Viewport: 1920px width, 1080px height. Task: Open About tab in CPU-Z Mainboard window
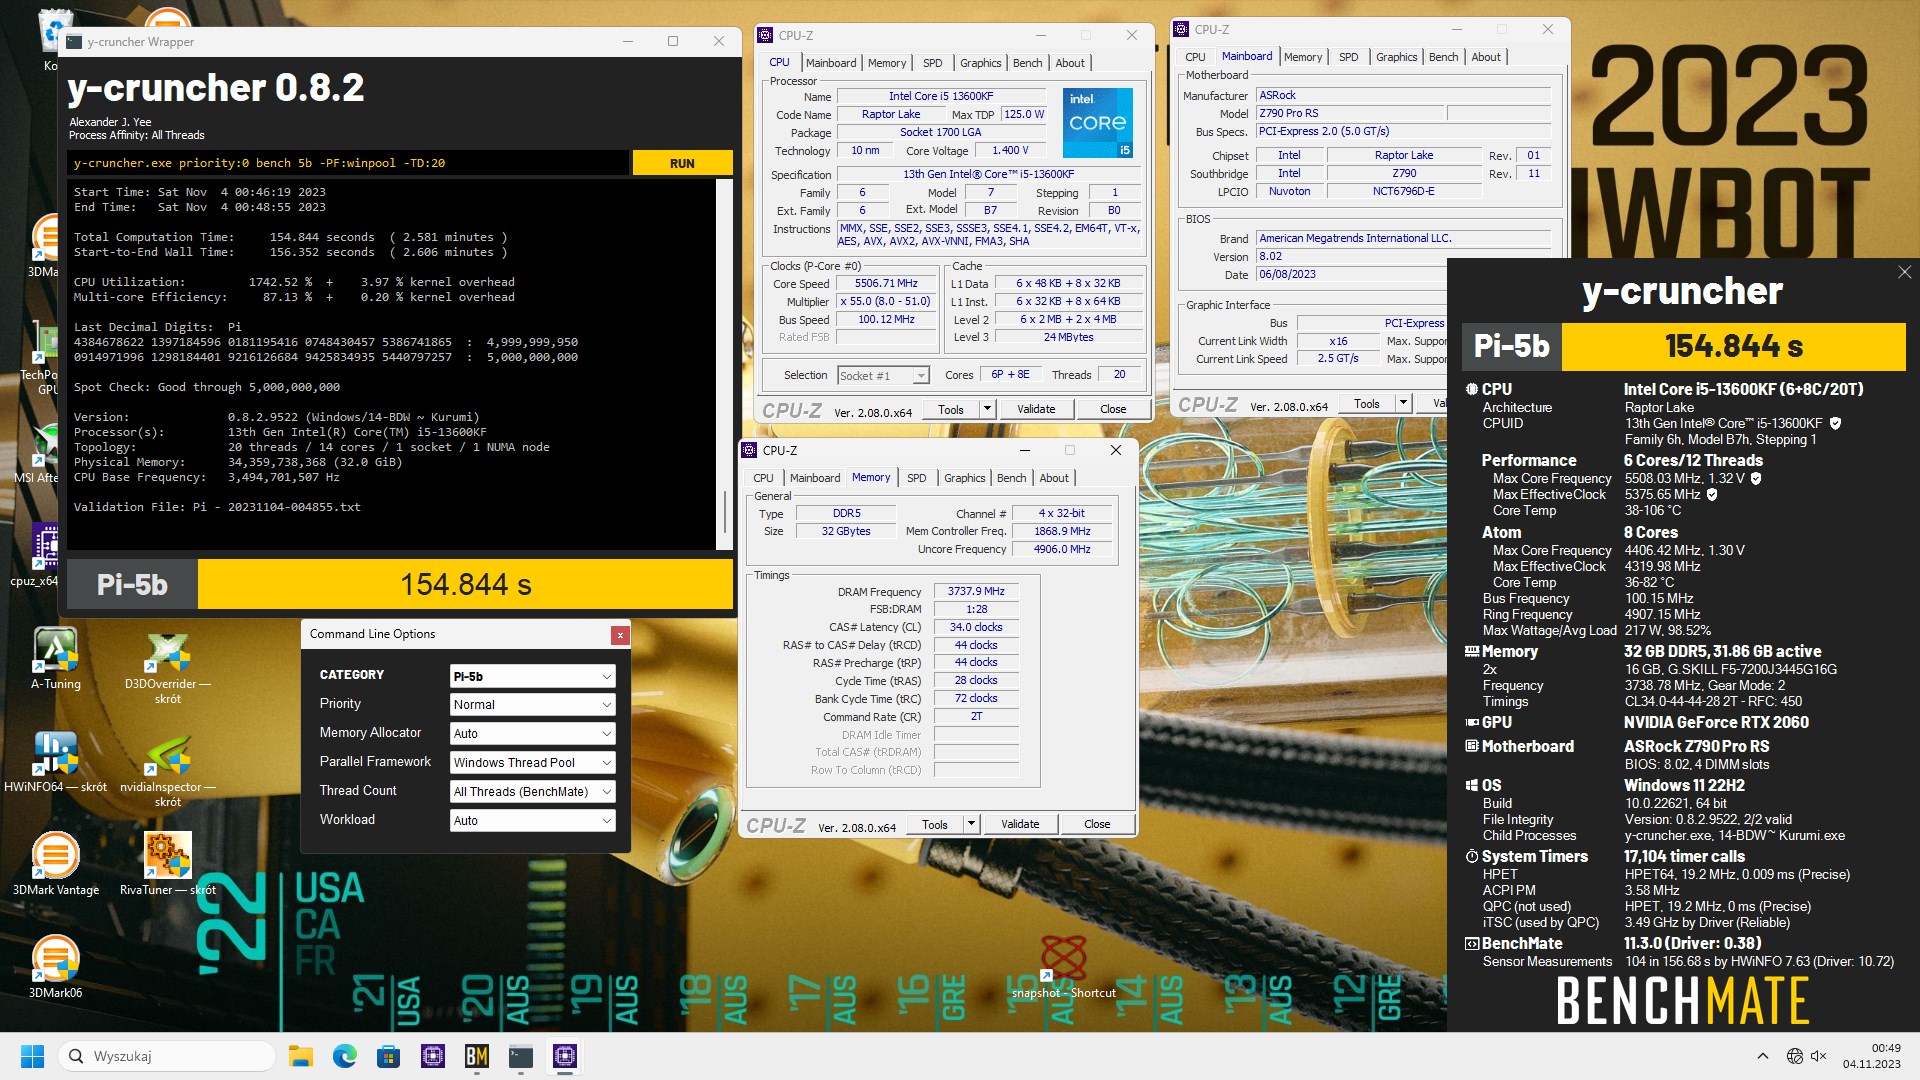[x=1486, y=57]
